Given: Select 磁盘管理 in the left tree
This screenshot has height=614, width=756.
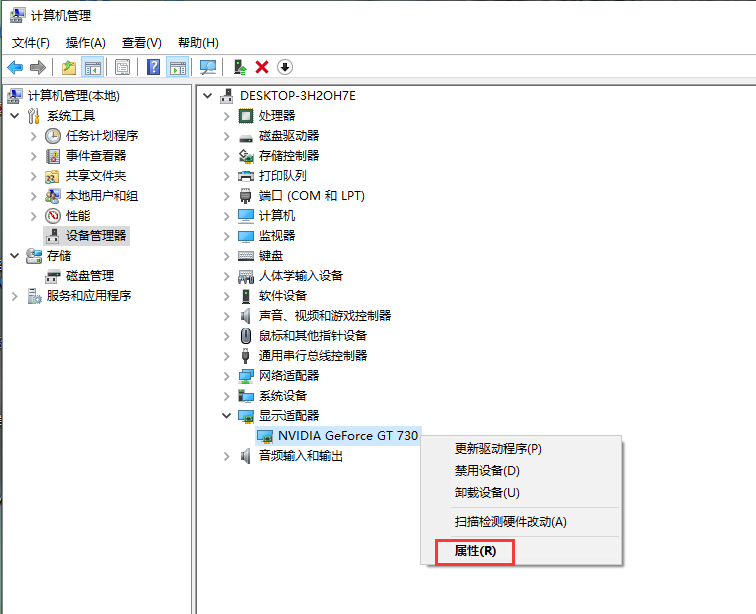Looking at the screenshot, I should 89,275.
